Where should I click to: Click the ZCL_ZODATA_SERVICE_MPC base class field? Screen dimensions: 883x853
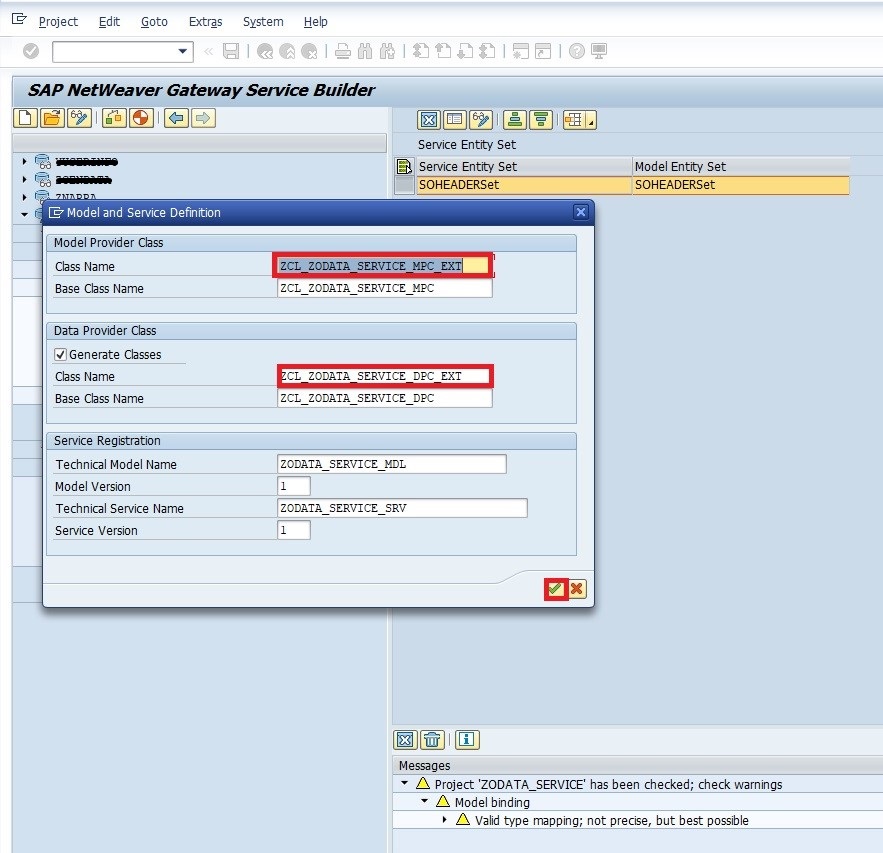pos(384,288)
